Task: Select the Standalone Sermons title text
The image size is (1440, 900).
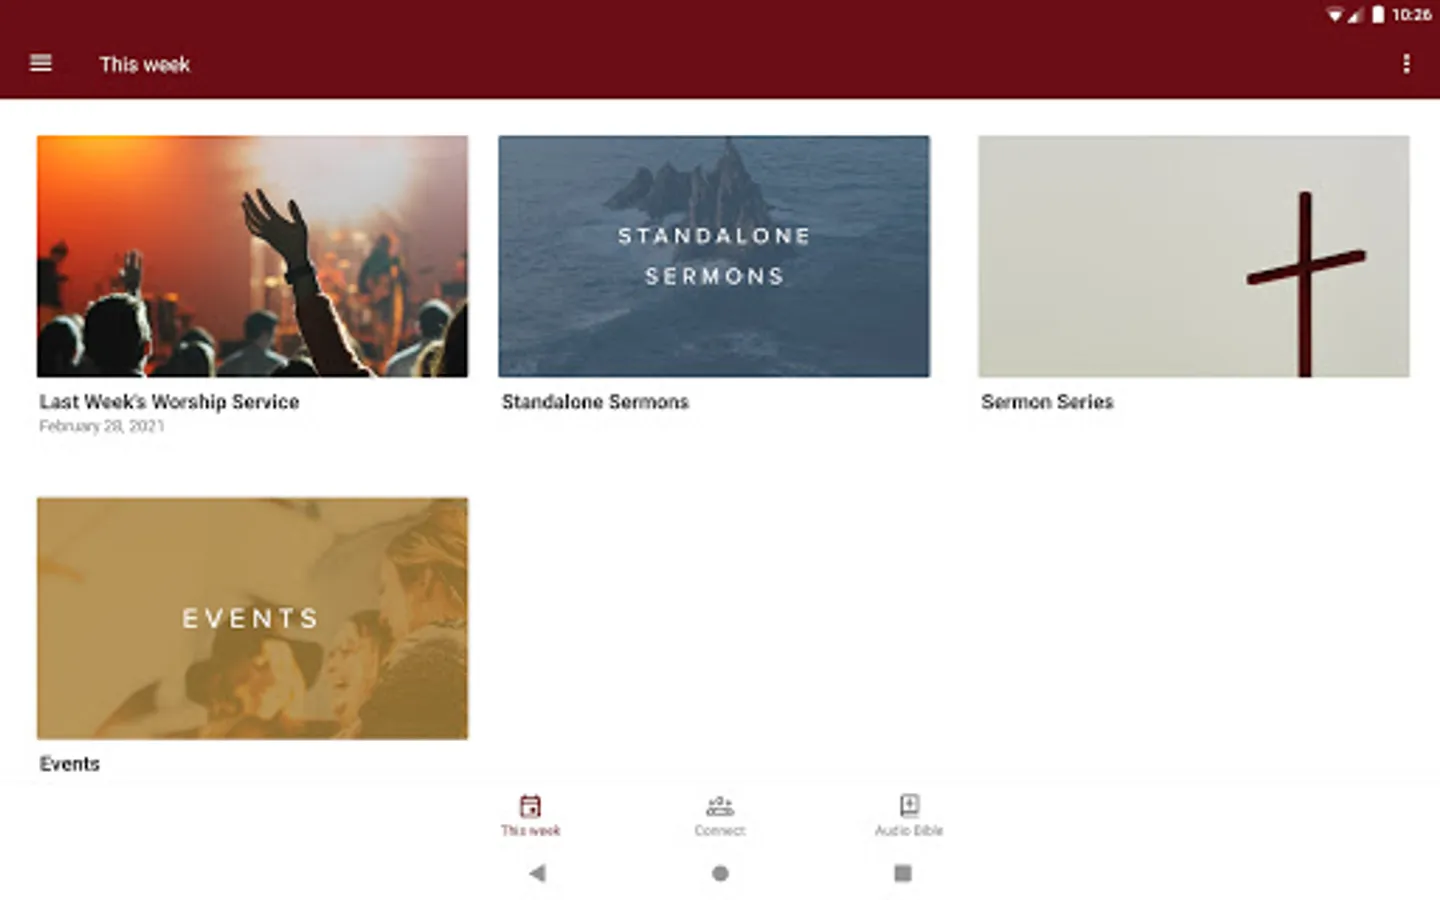Action: click(595, 402)
